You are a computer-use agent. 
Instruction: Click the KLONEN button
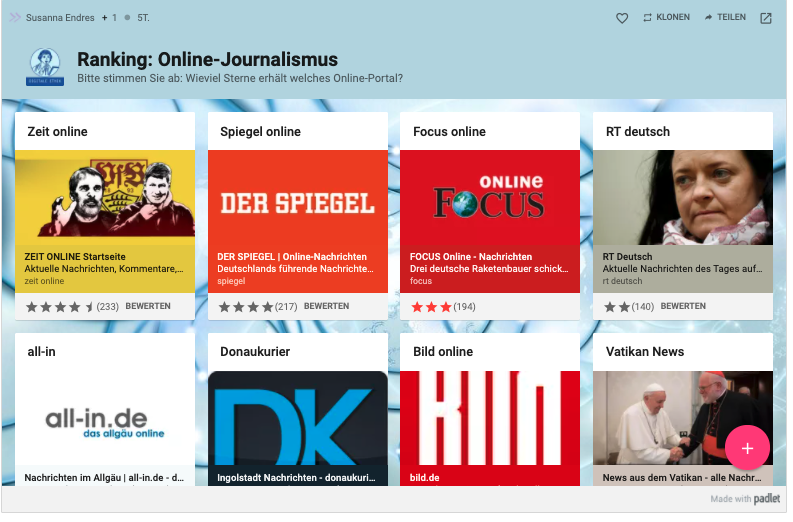point(666,17)
